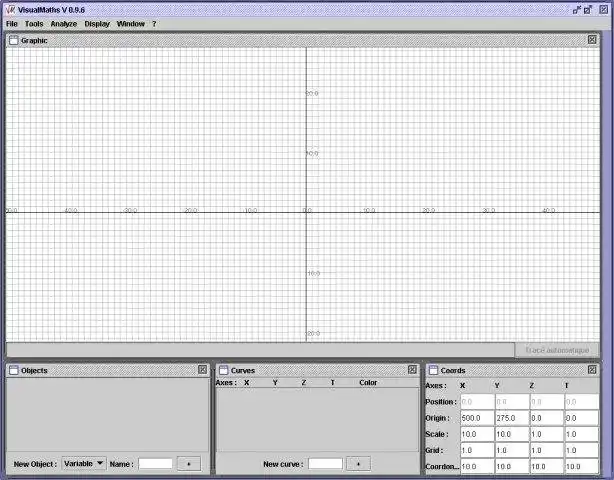This screenshot has width=614, height=480.
Task: Click the Objects panel title
Action: (34, 370)
